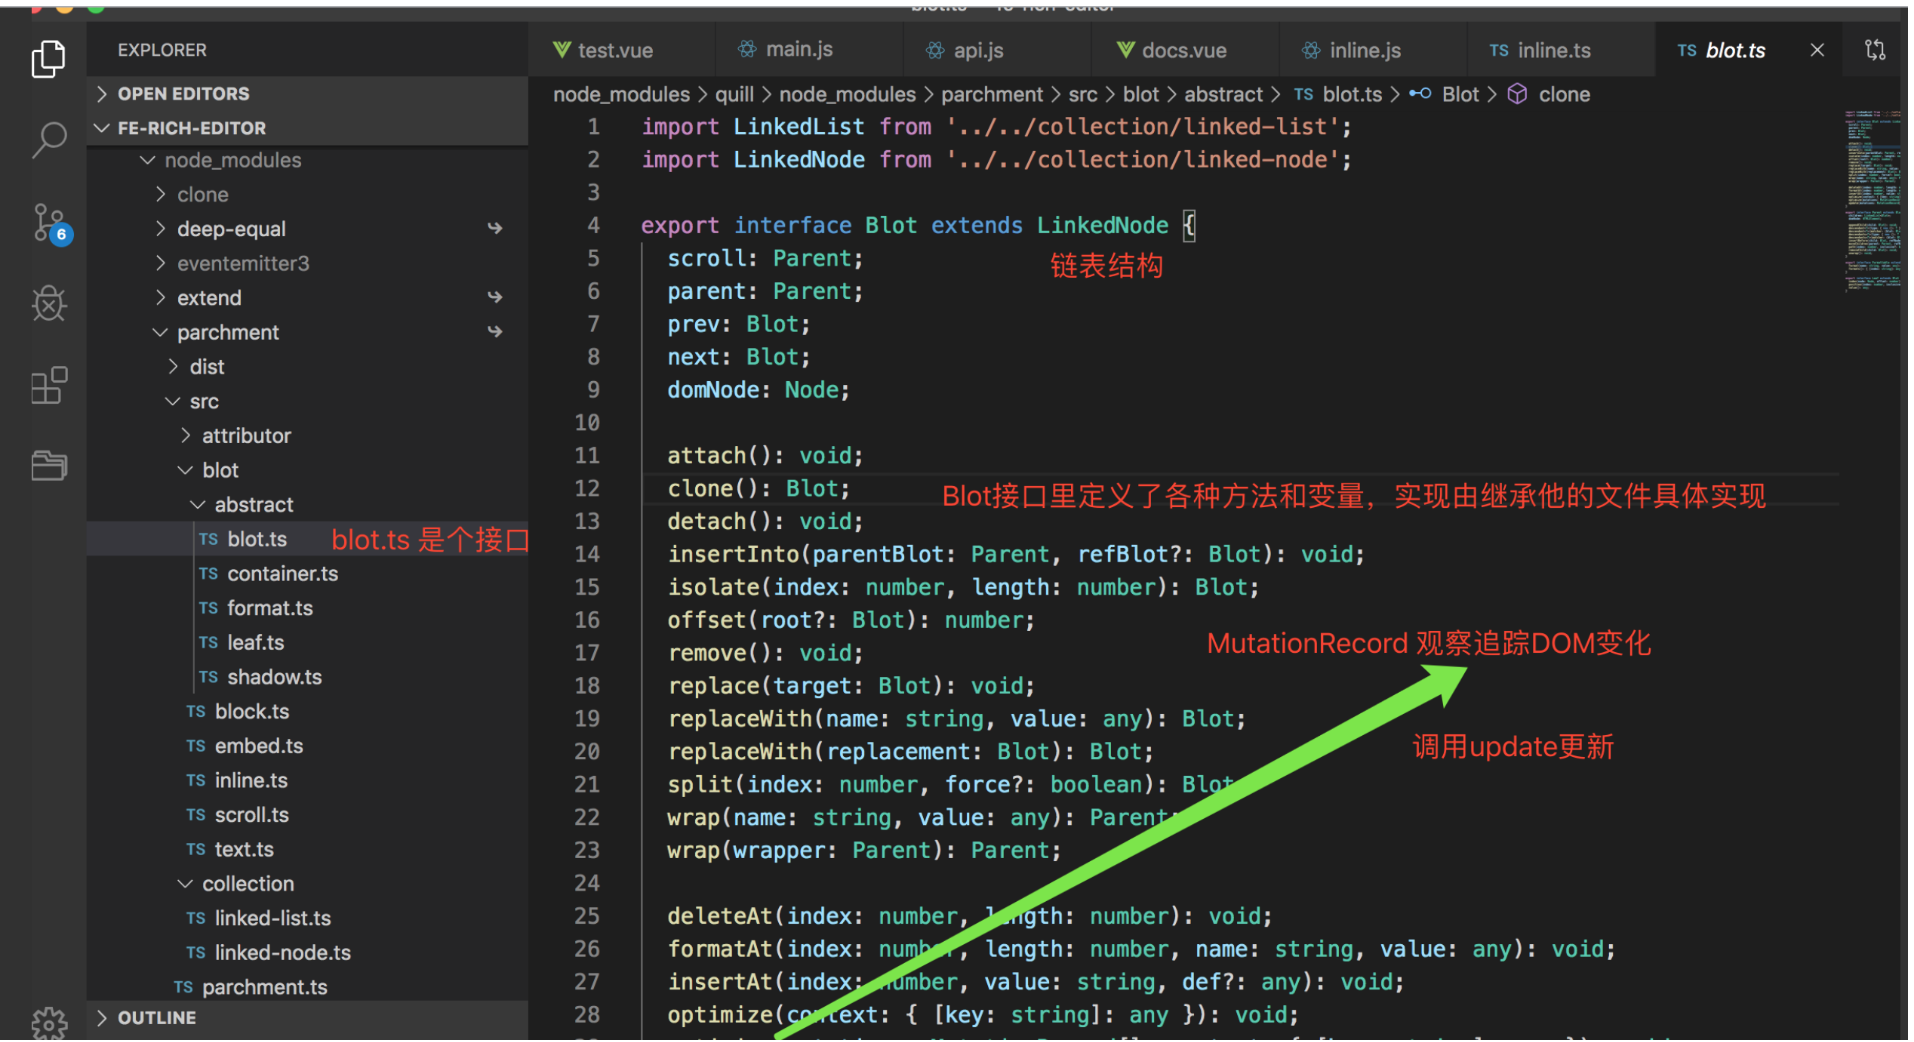Open blot.ts in the explorer tree
This screenshot has height=1042, width=1914.
[307, 540]
